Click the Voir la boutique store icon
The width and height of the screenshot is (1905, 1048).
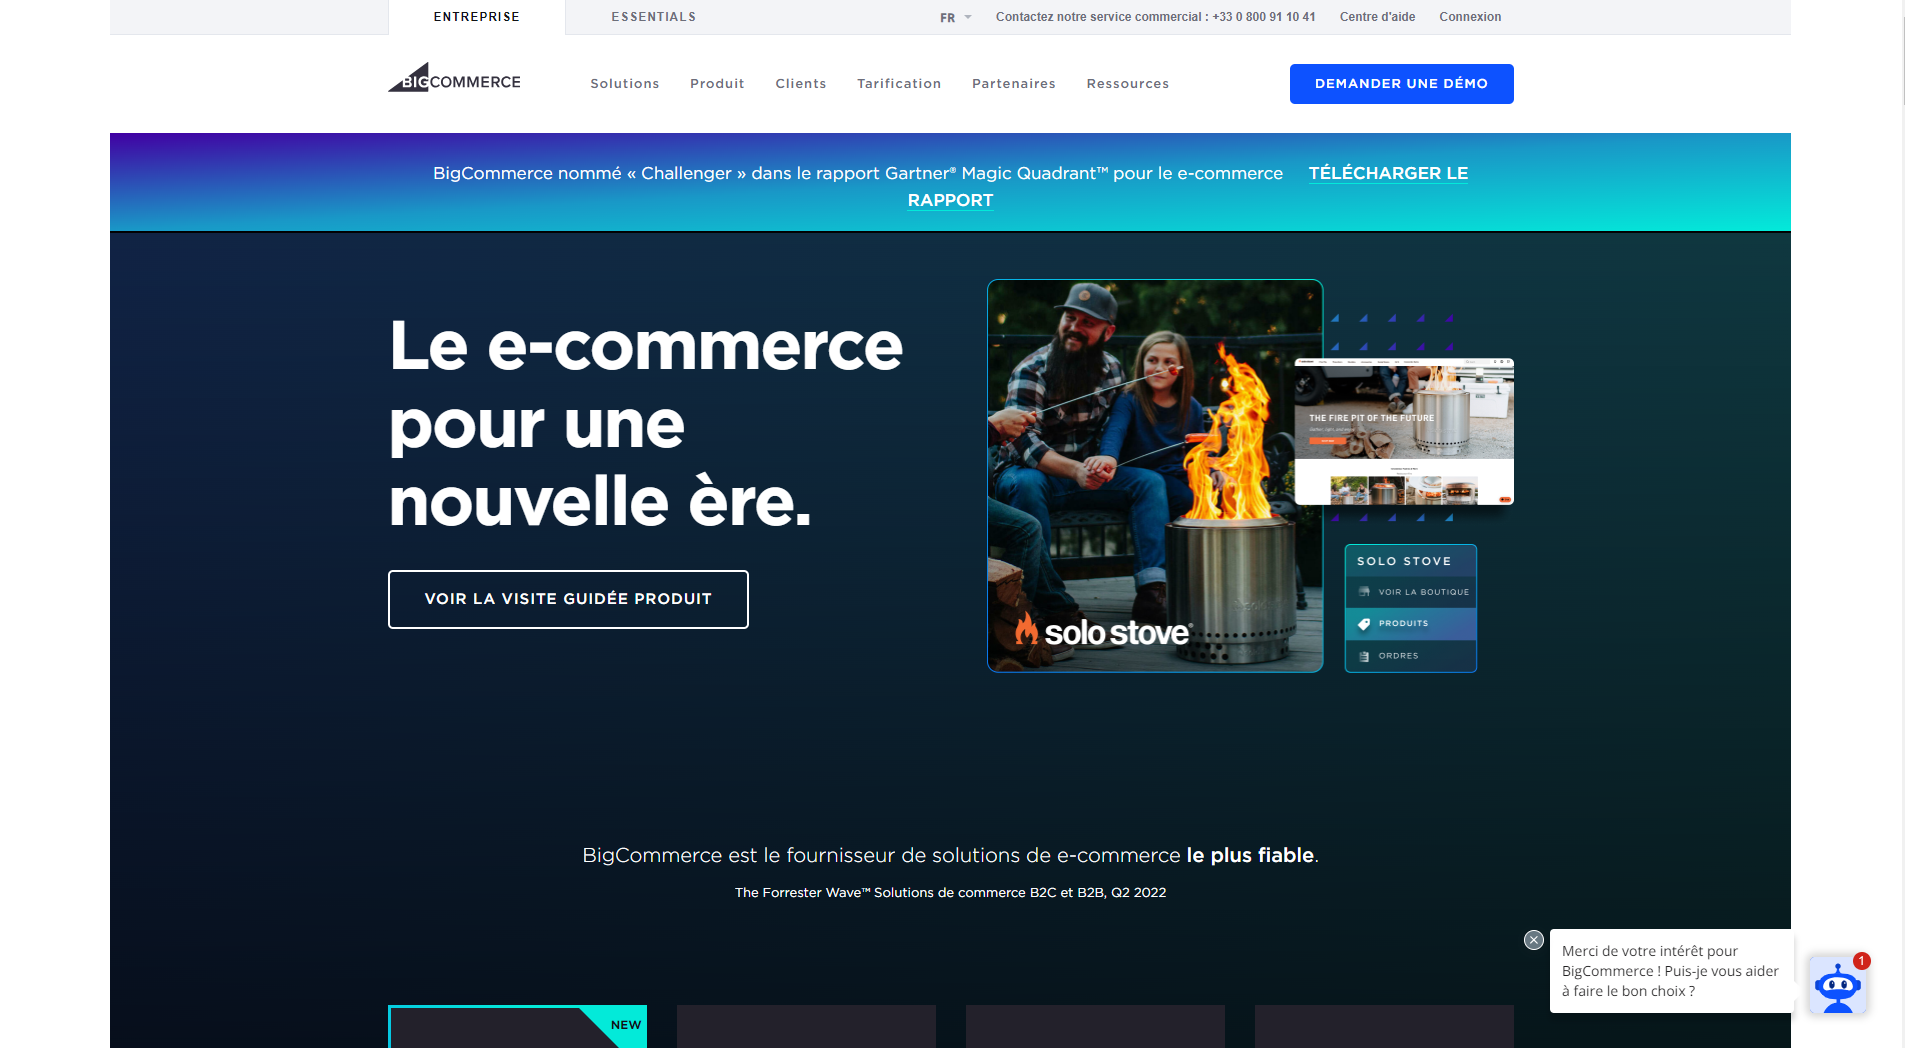pyautogui.click(x=1364, y=592)
